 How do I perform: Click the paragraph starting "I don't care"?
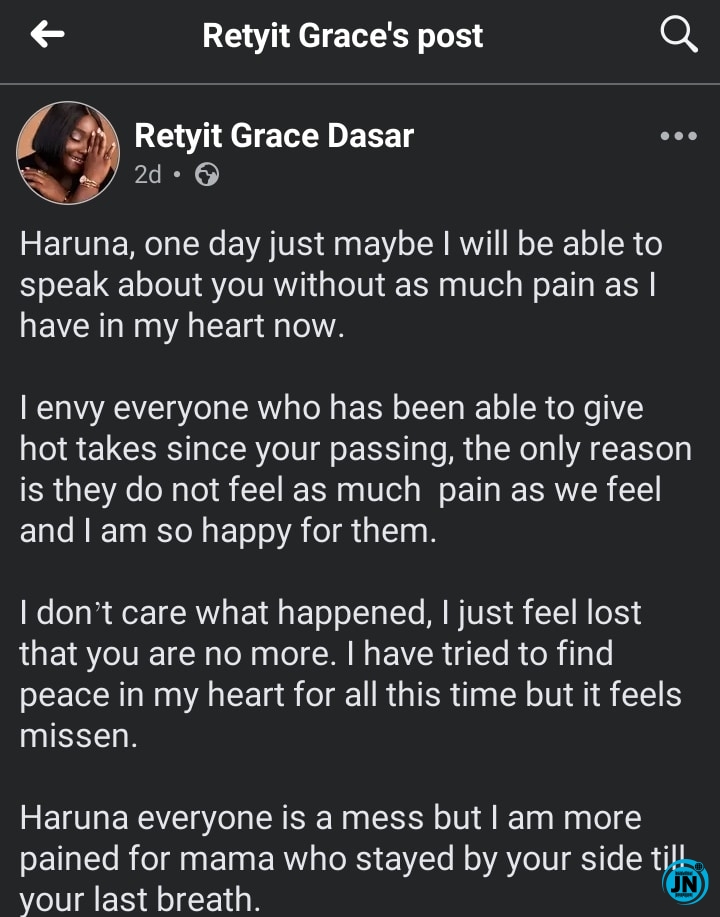point(350,673)
